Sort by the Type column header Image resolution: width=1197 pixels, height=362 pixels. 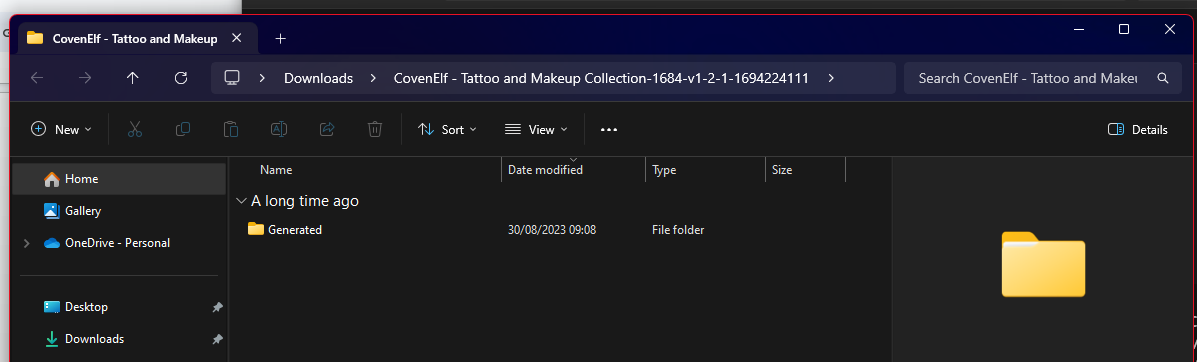click(x=664, y=170)
